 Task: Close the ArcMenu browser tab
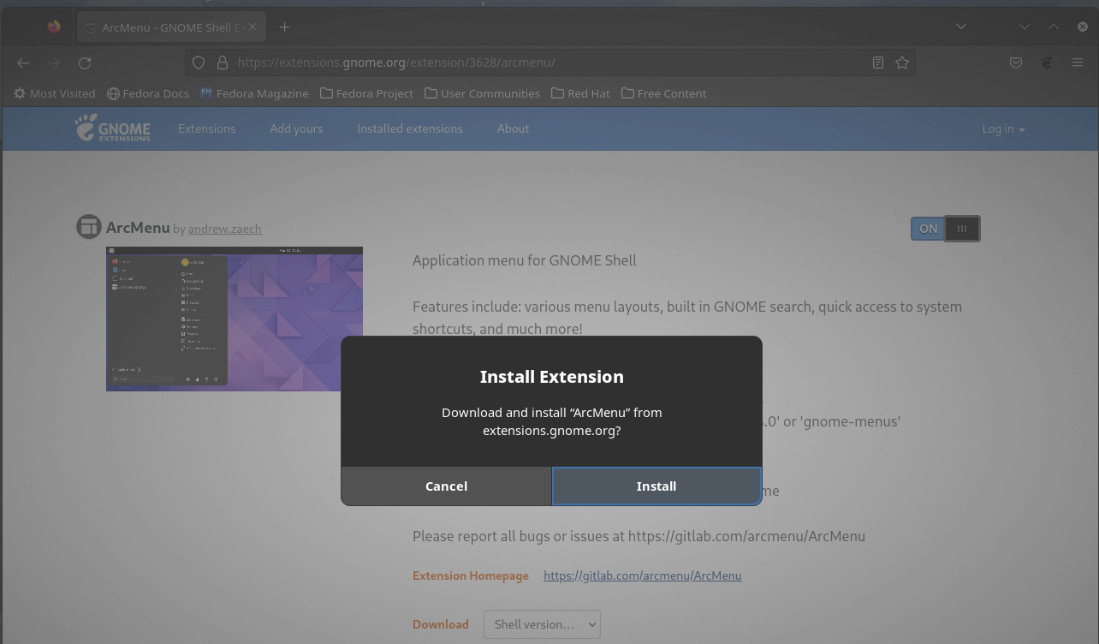tap(252, 27)
